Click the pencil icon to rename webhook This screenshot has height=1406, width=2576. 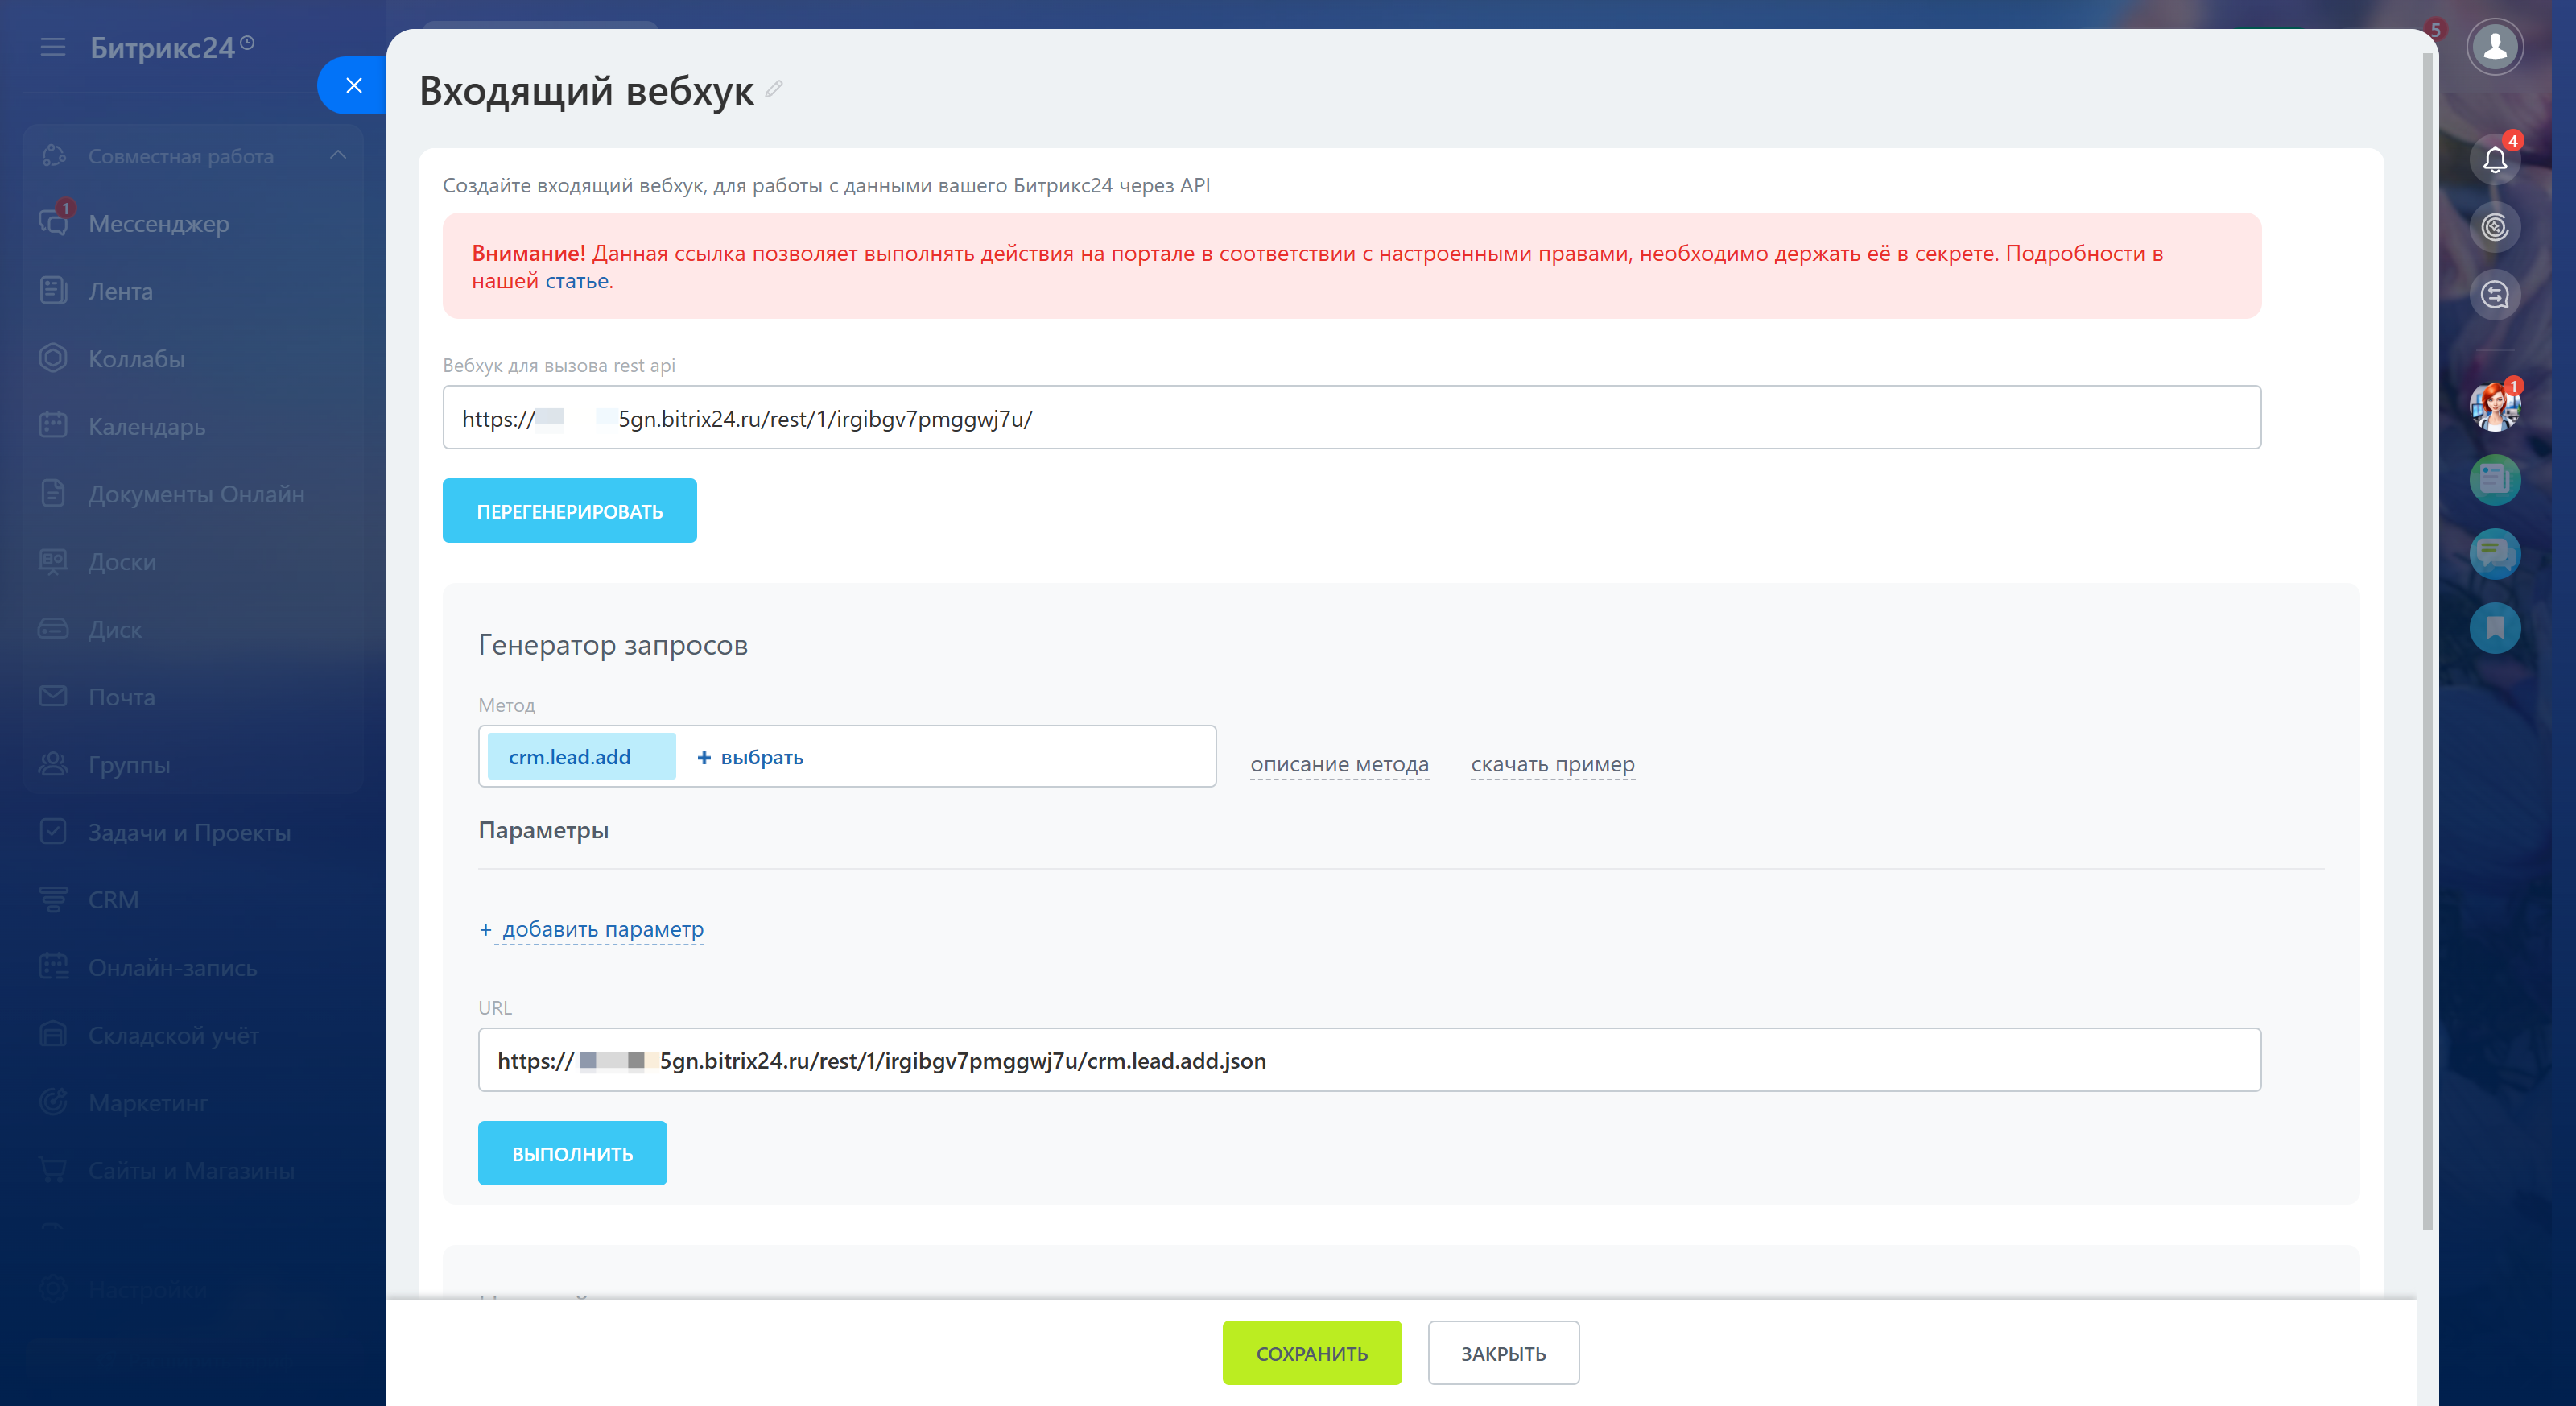click(x=773, y=90)
